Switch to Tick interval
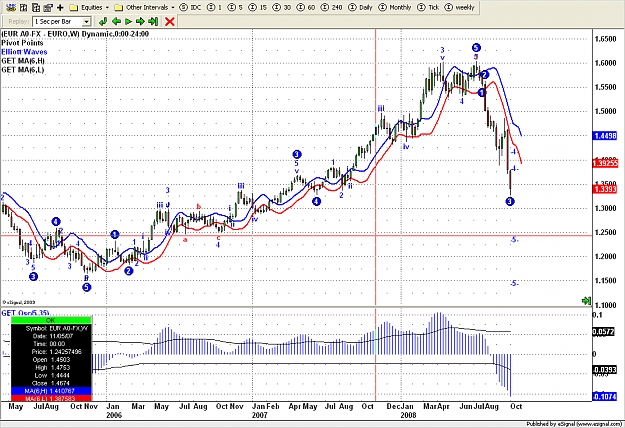This screenshot has width=625, height=428. (428, 7)
